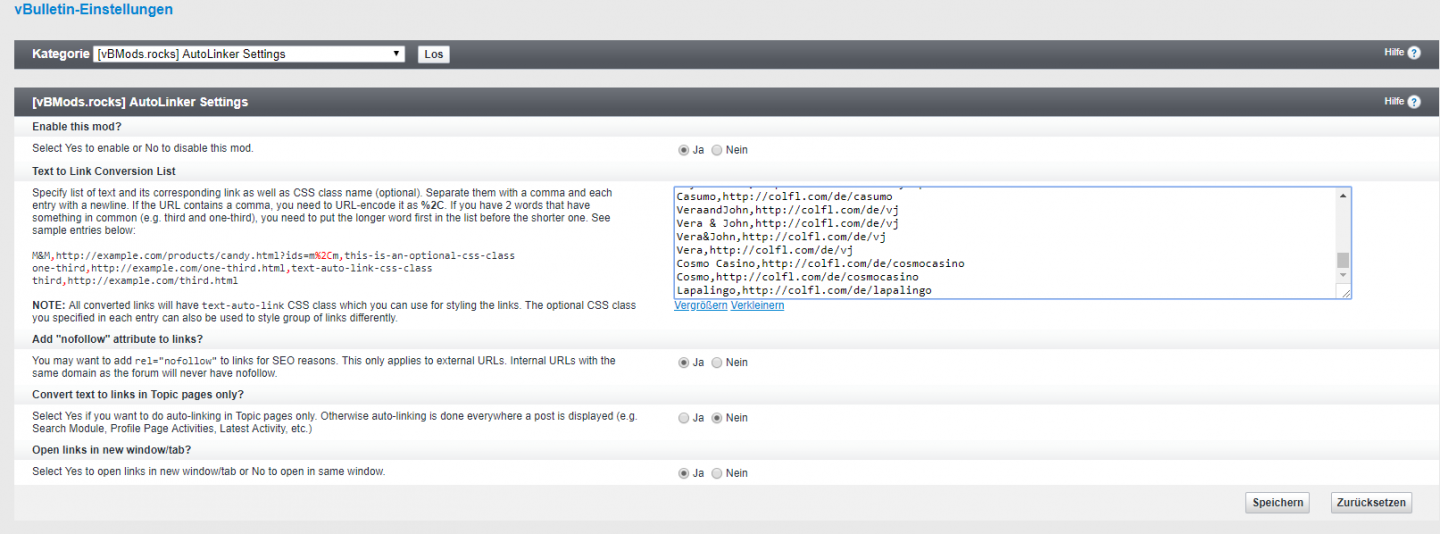The height and width of the screenshot is (534, 1440).
Task: Click the Add "nofollow" attribute to links? label
Action: coord(117,339)
